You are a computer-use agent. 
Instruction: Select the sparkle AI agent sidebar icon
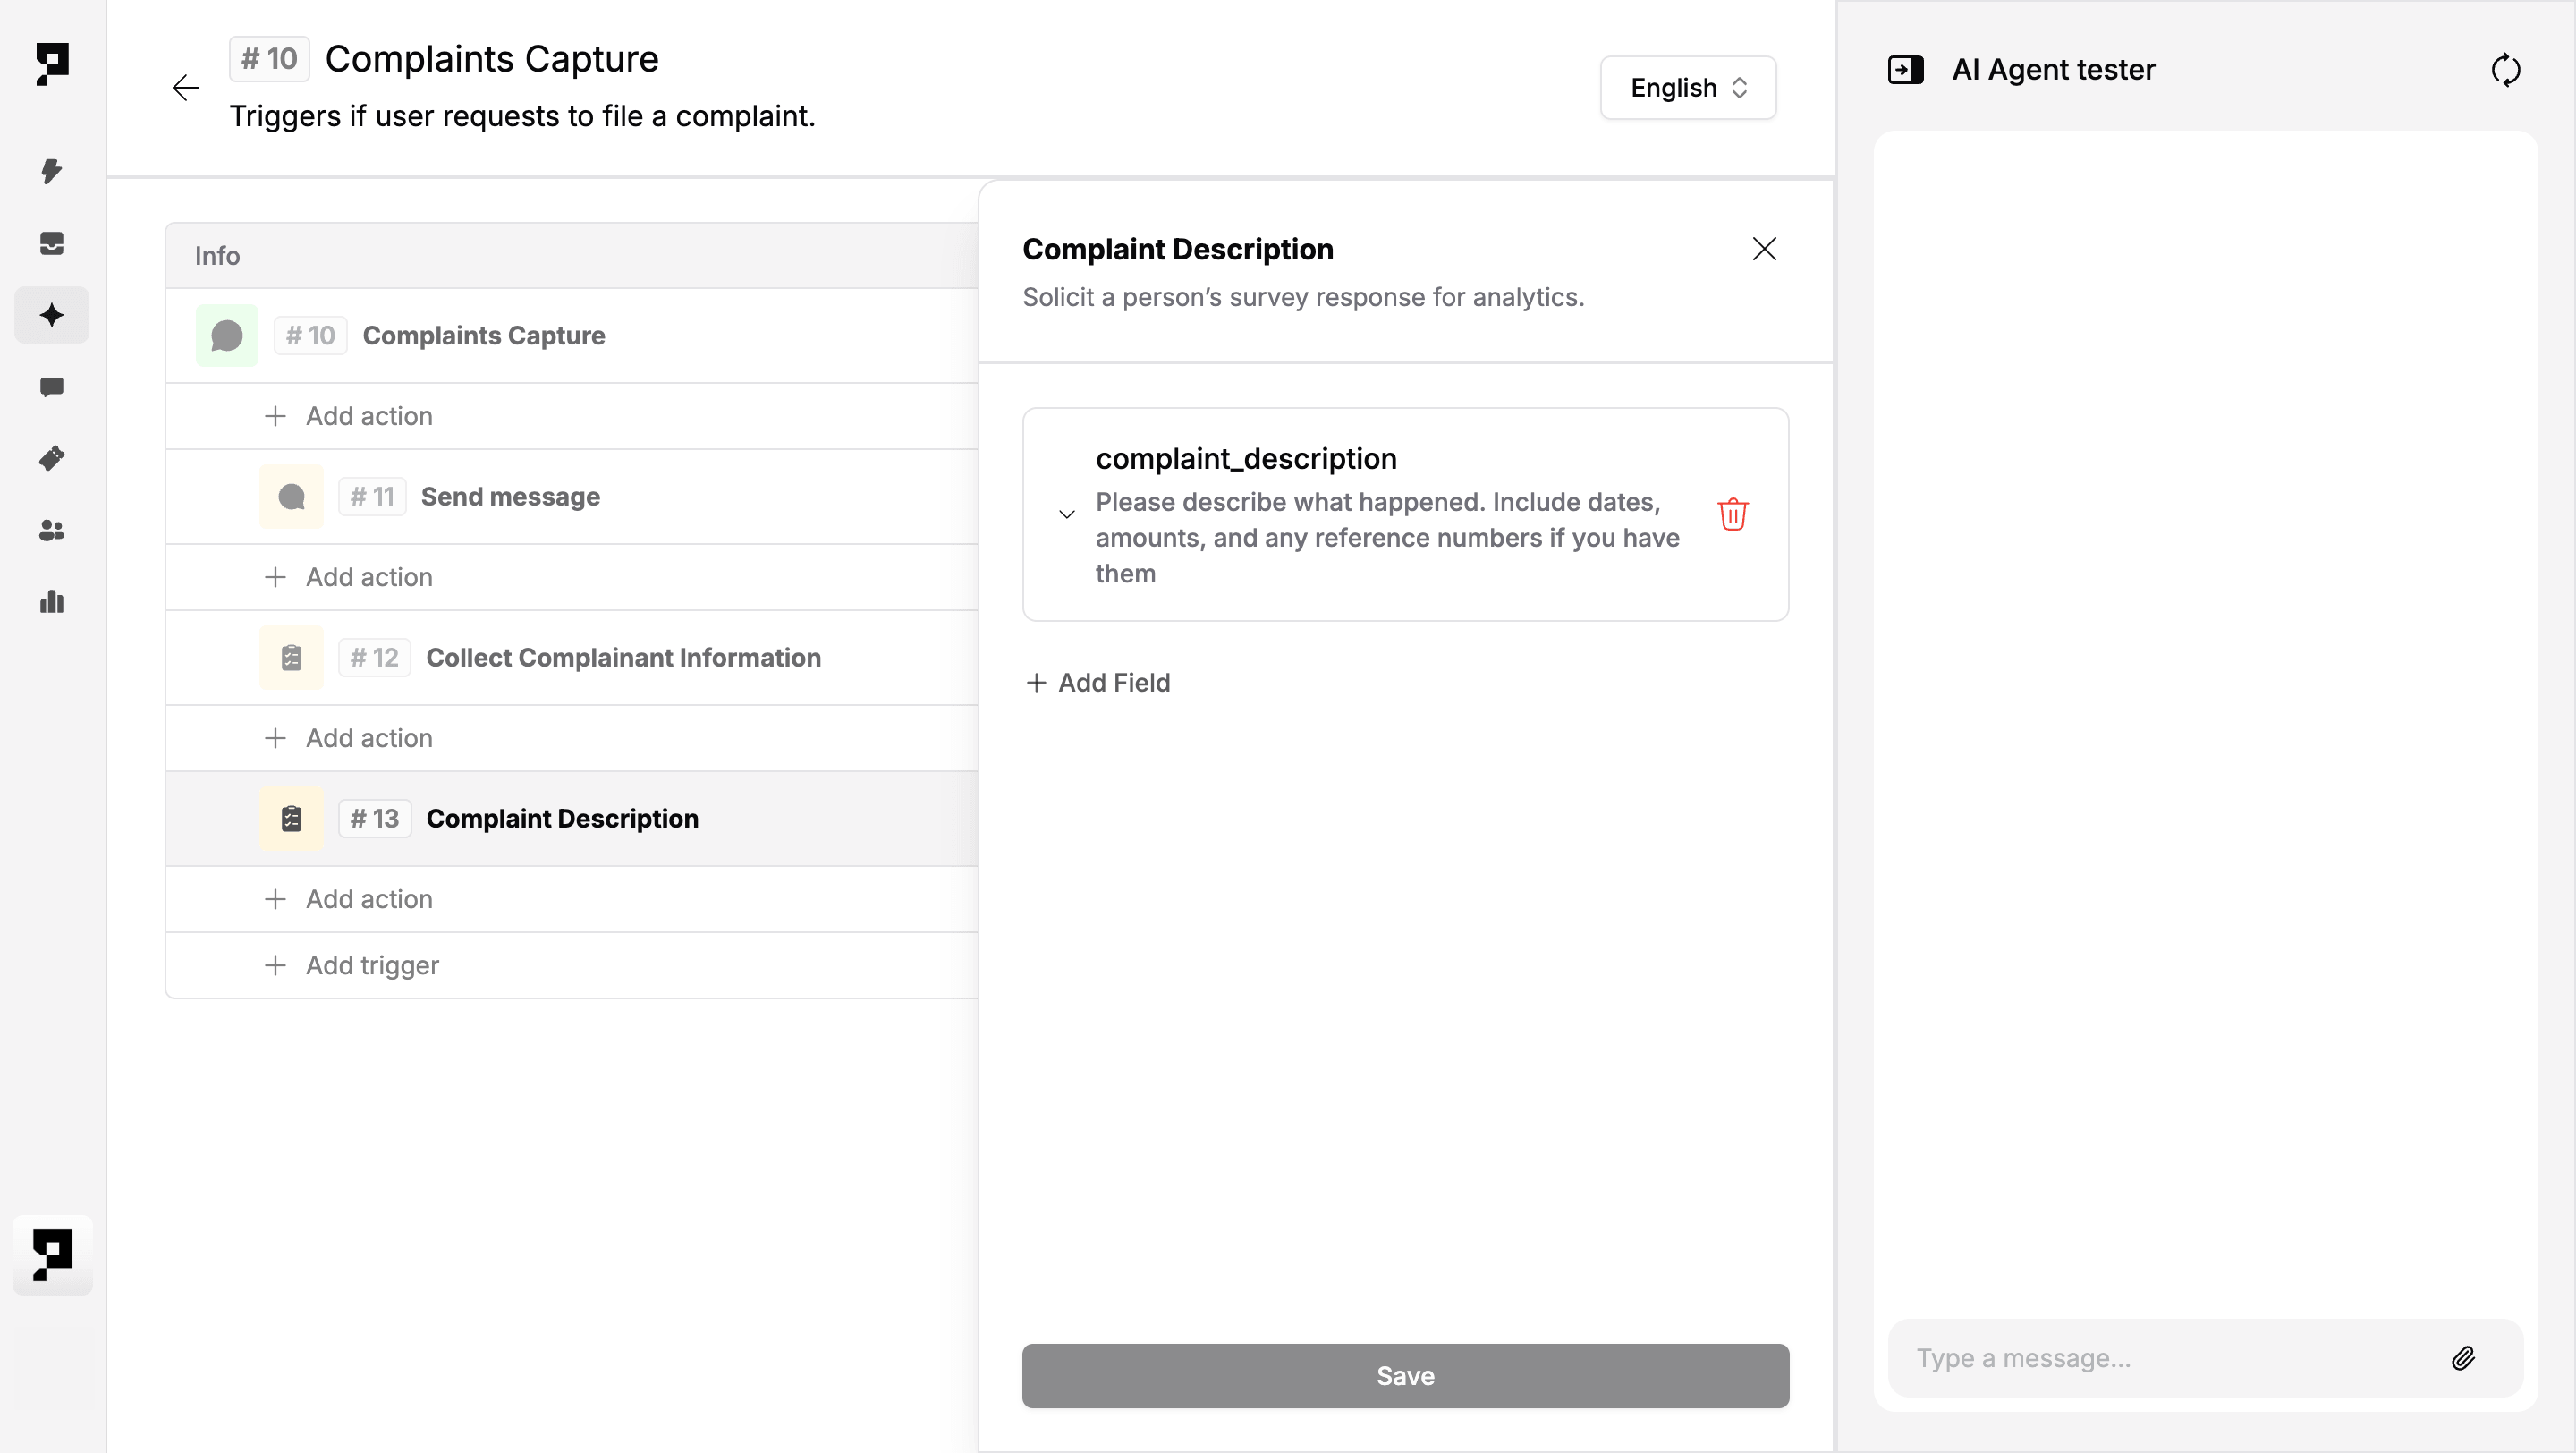coord(52,316)
